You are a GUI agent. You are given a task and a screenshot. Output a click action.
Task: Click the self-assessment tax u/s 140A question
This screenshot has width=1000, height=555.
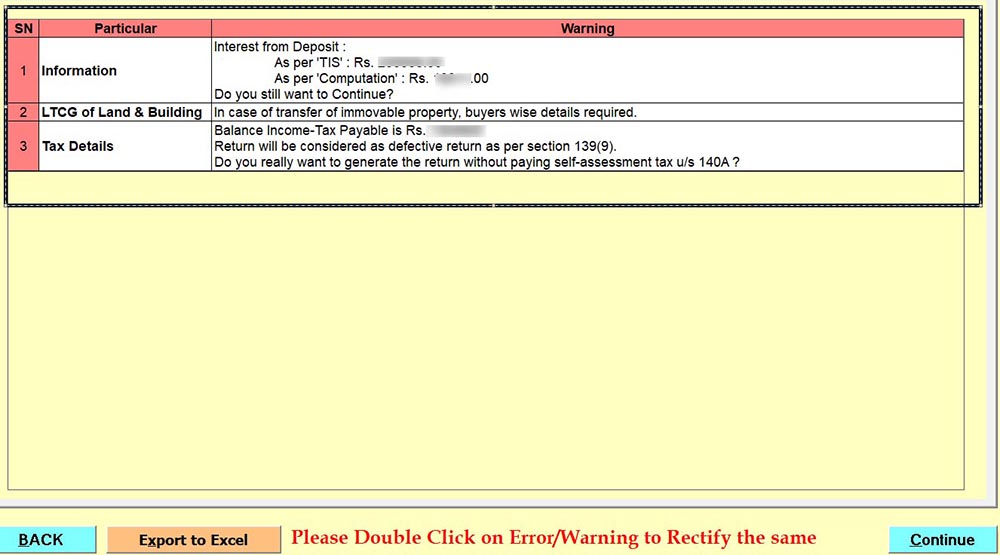coord(476,162)
